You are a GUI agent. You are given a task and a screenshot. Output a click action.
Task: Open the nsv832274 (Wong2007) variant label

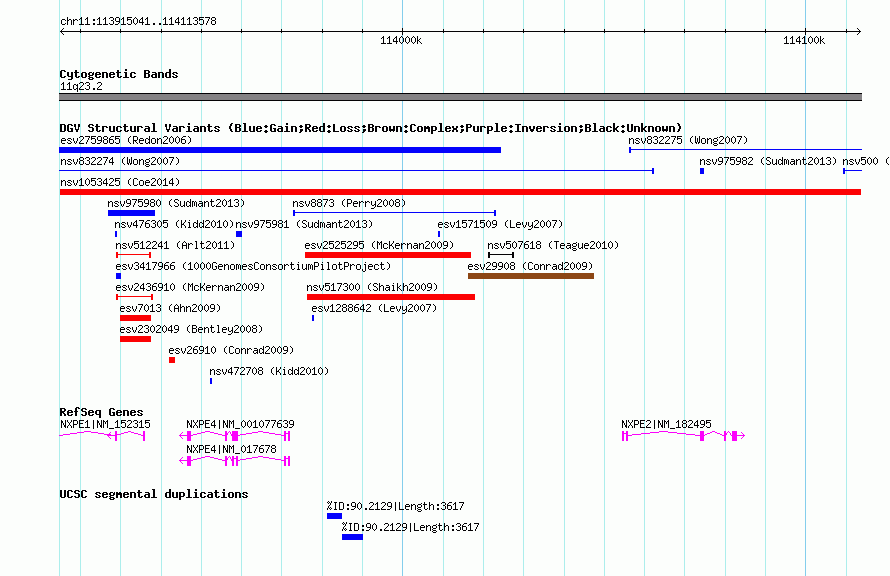click(x=120, y=161)
